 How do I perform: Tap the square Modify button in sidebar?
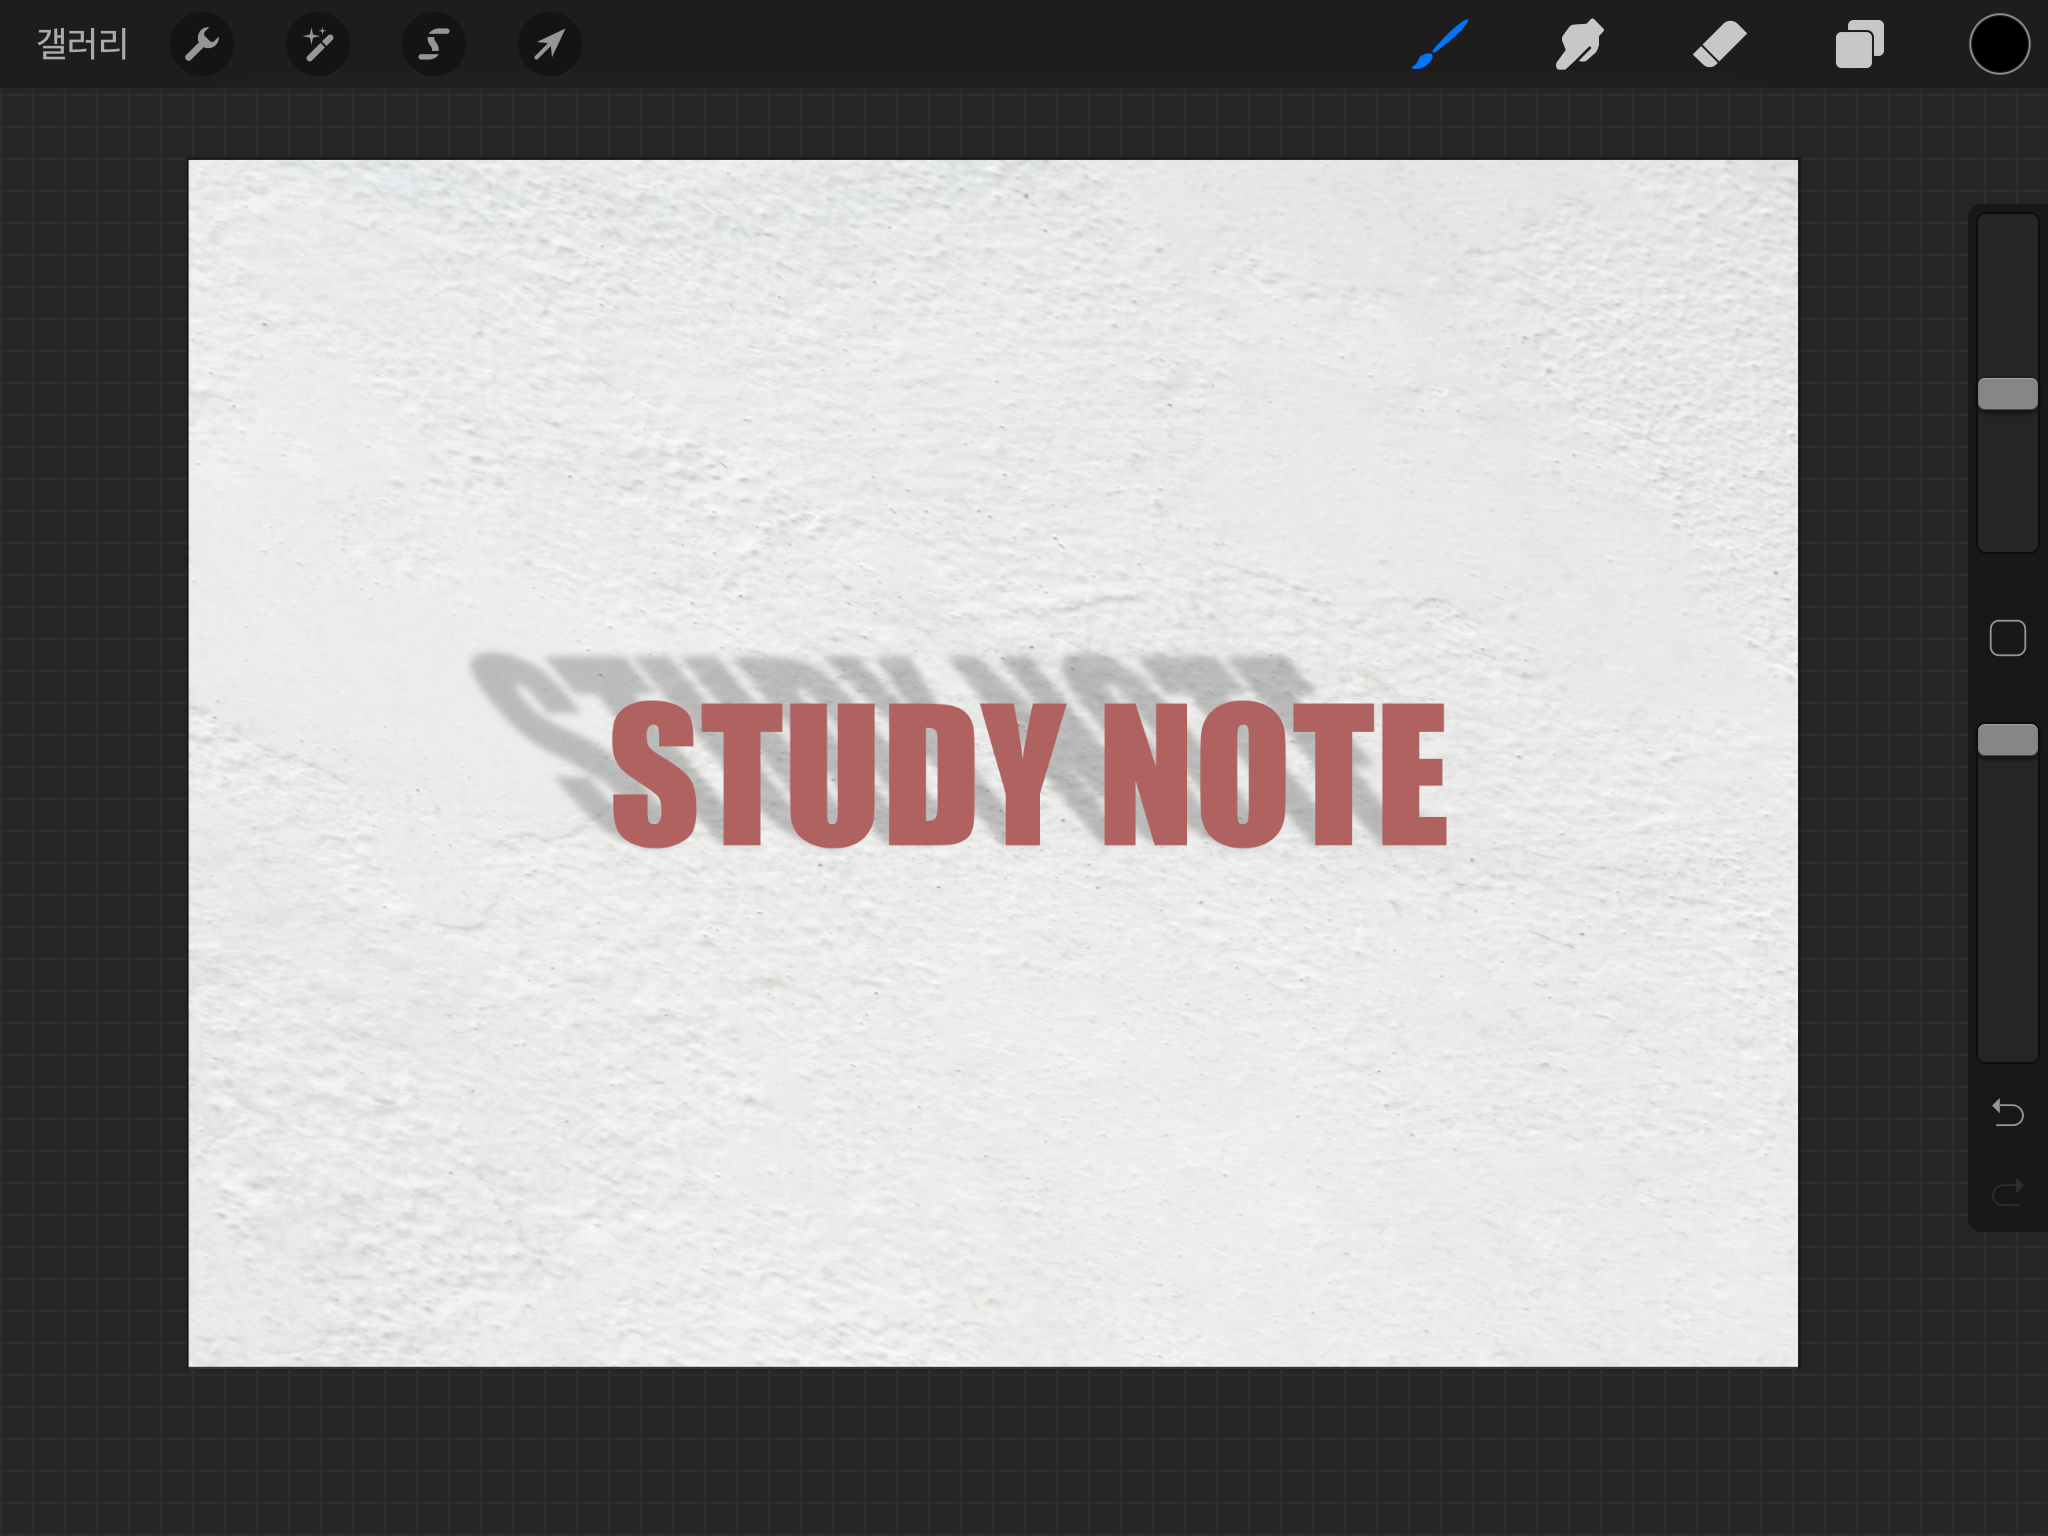tap(2007, 638)
